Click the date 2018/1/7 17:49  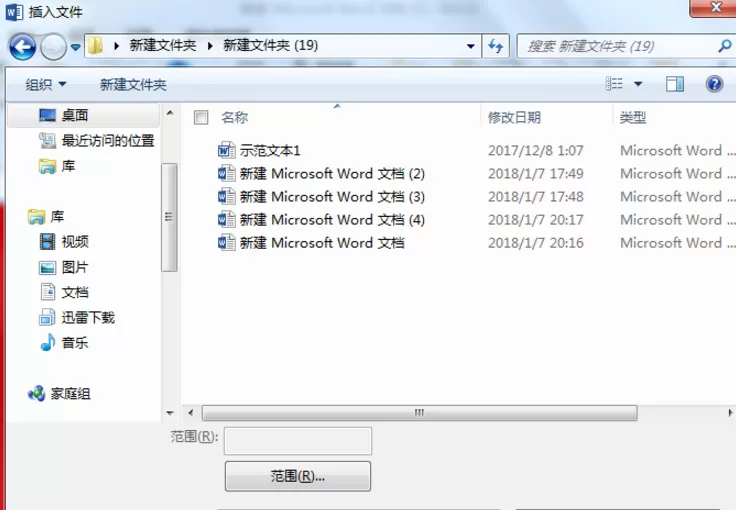click(536, 174)
